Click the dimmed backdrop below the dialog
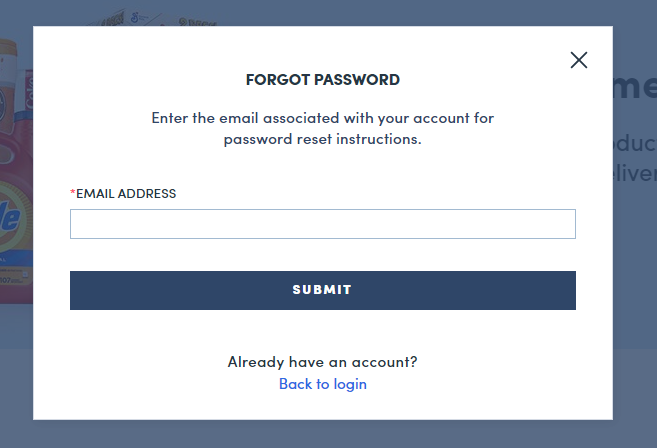The image size is (657, 448). (x=322, y=434)
